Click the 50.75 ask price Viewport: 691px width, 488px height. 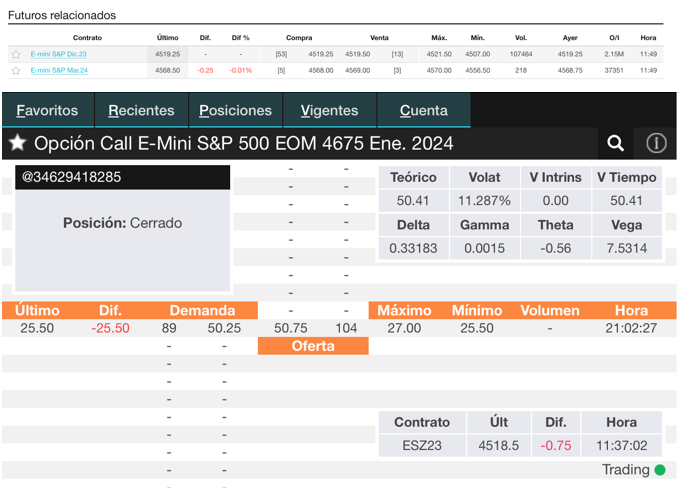290,328
